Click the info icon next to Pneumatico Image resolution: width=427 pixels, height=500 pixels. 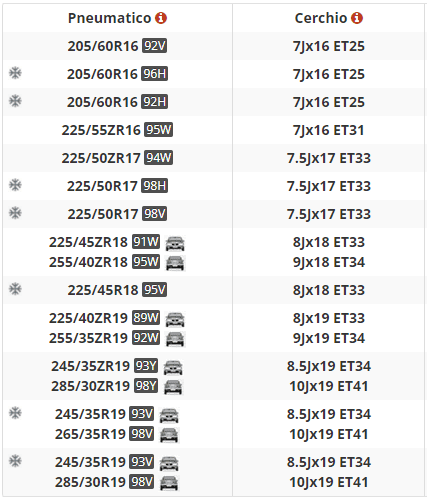point(161,18)
